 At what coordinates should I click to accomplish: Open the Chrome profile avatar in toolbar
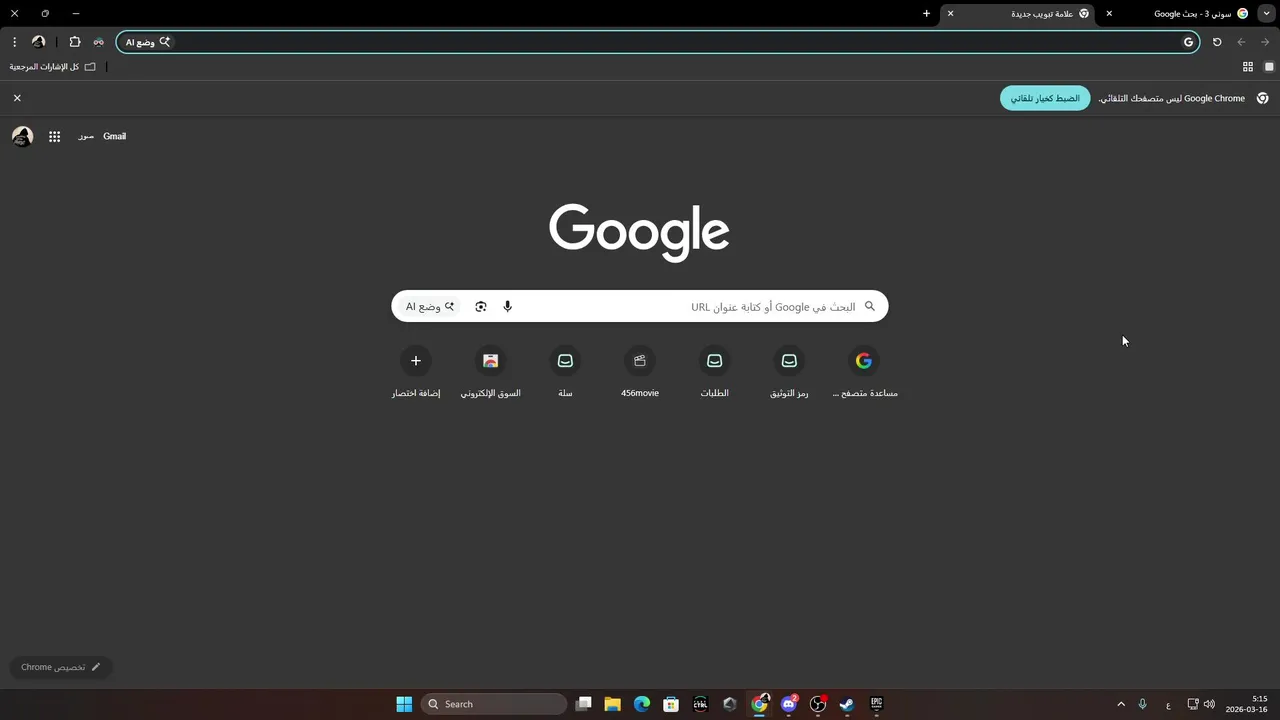(38, 42)
